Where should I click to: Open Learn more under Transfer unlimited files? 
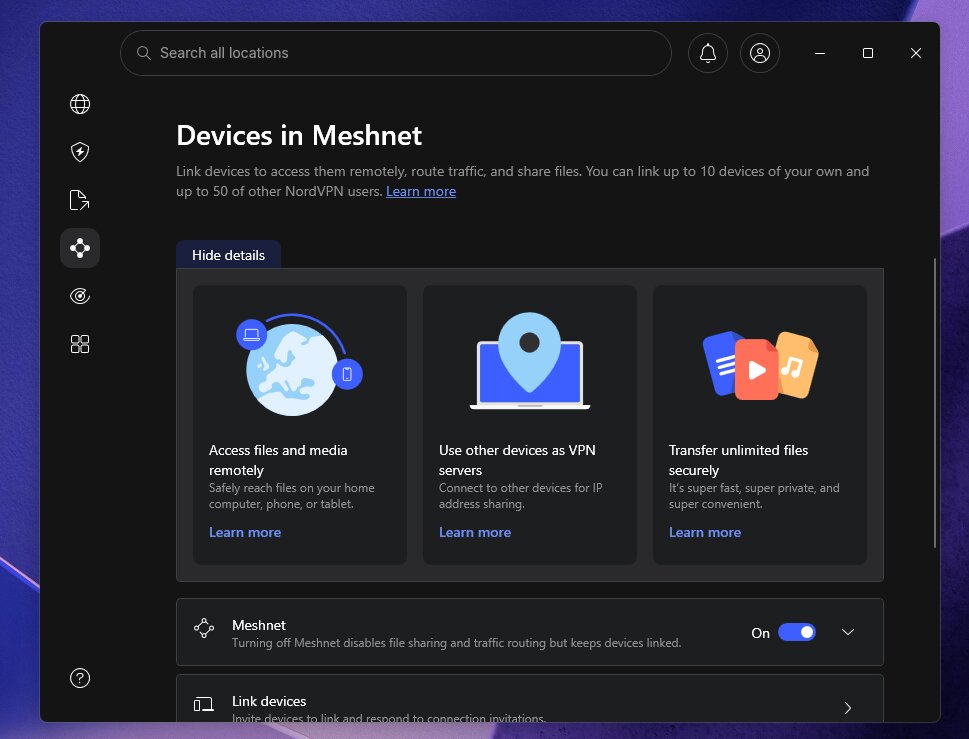705,532
